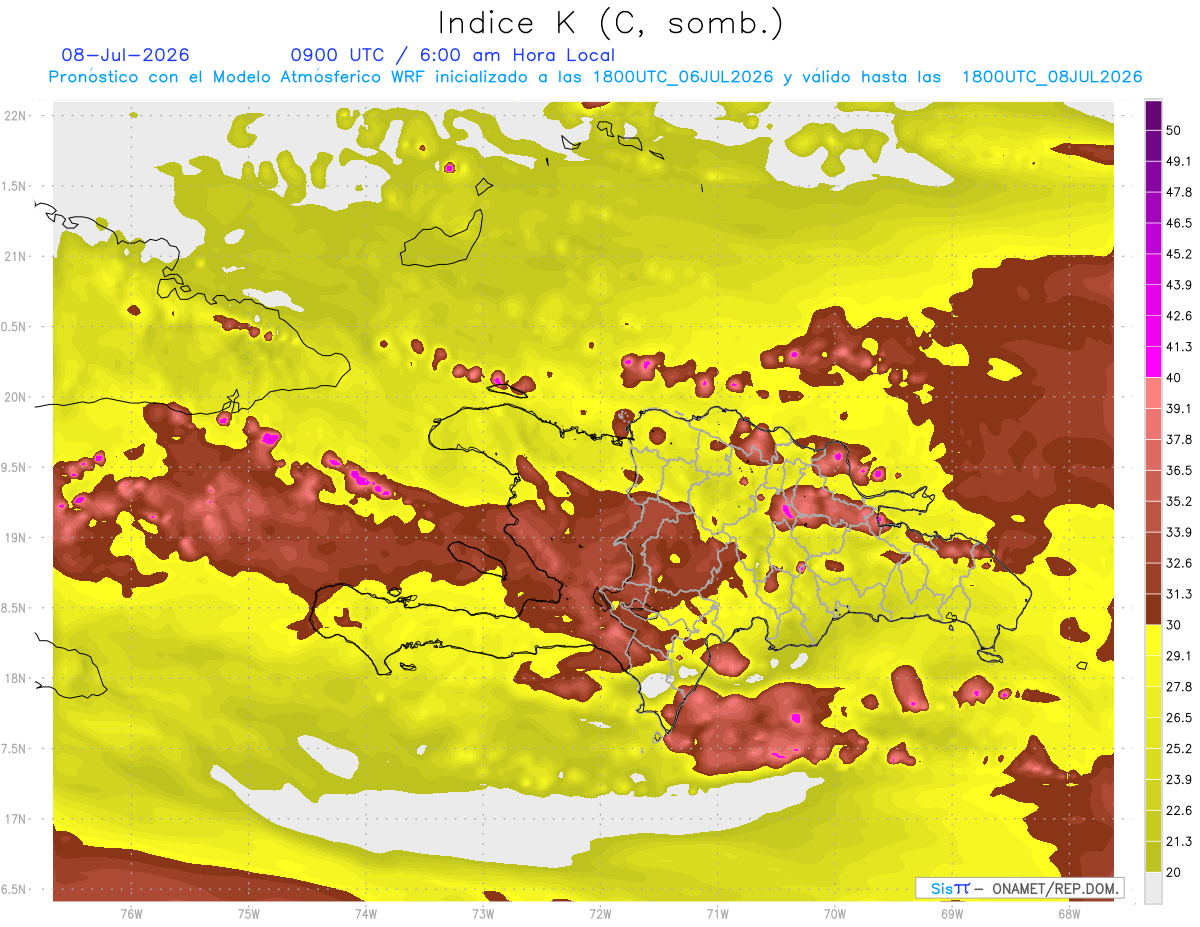Click the colorbar value '50'
Viewport: 1200px width, 927px height.
[x=1175, y=130]
